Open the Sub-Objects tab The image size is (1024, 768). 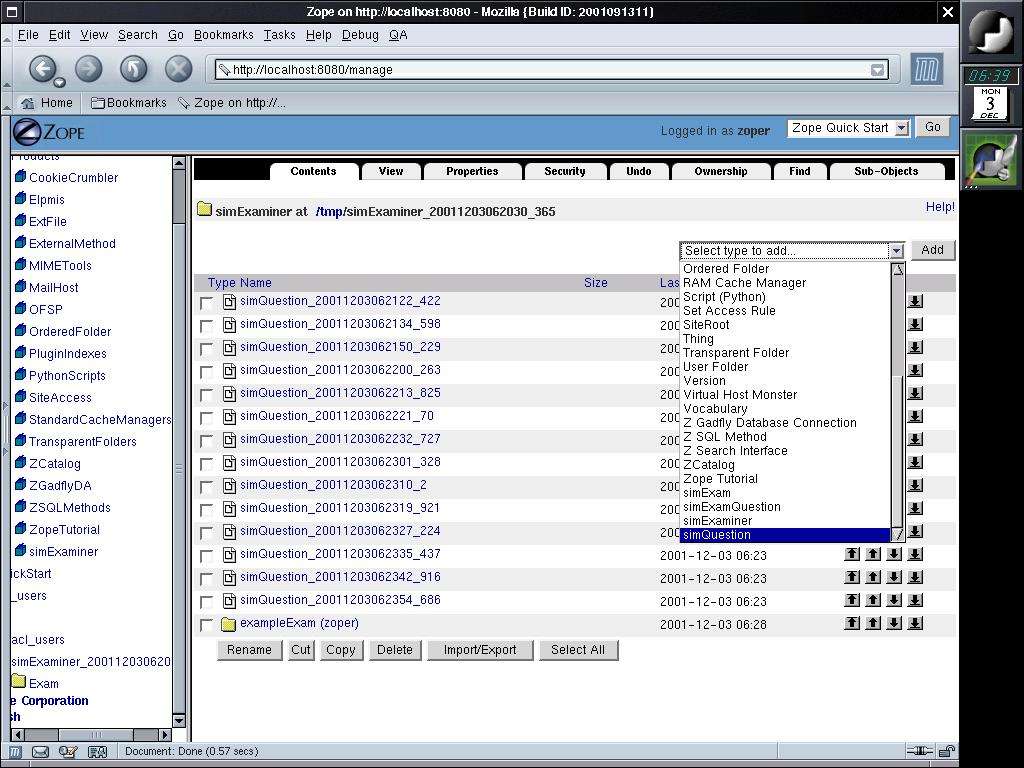pyautogui.click(x=886, y=171)
